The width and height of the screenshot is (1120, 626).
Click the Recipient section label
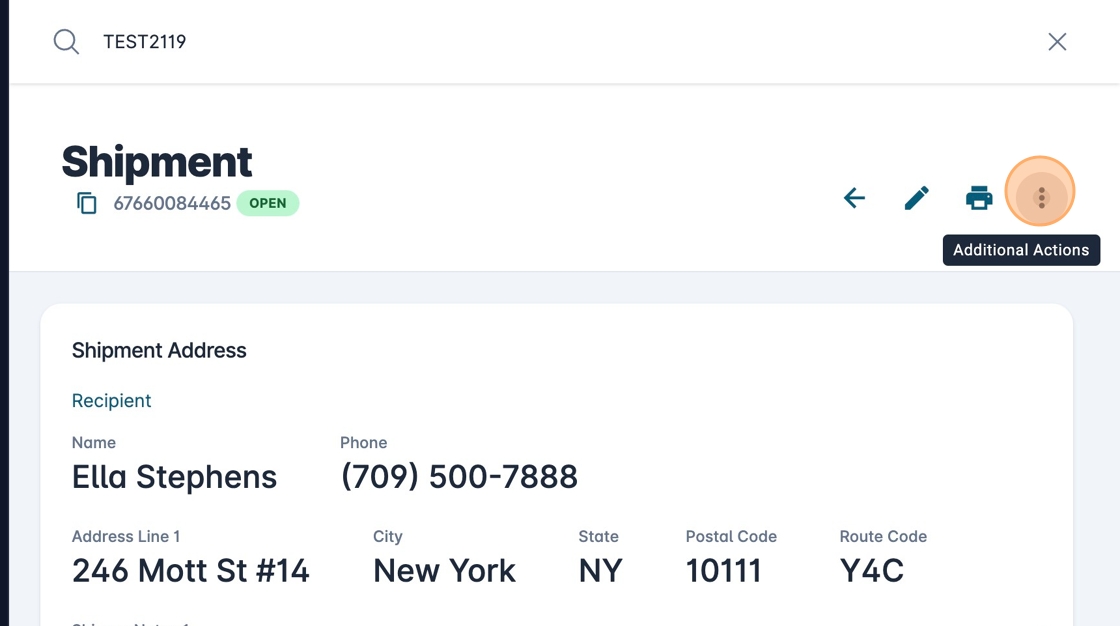tap(112, 401)
